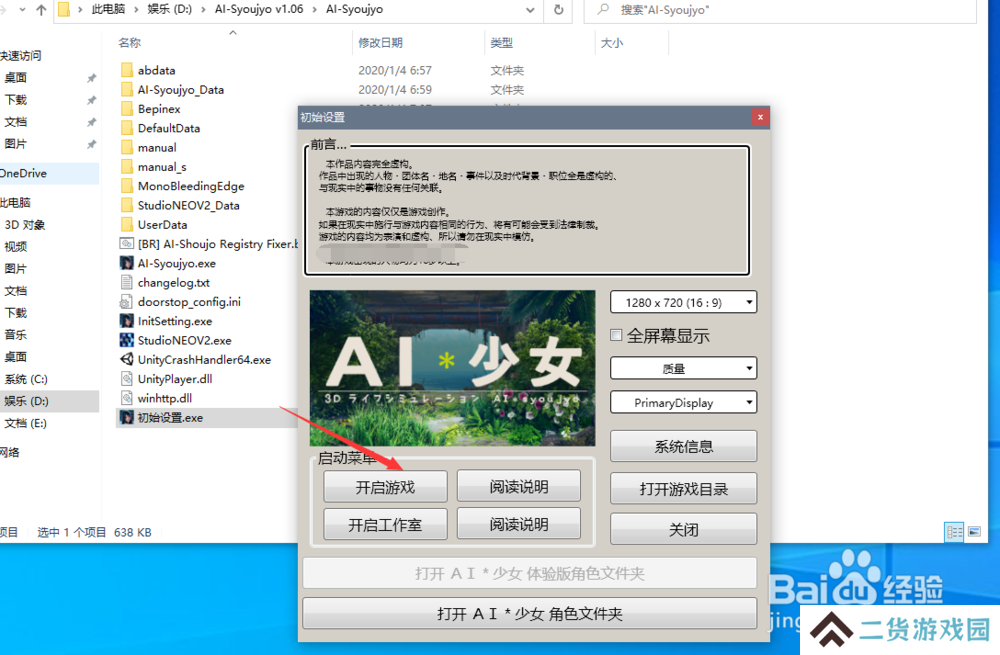Sort files by 修改日期 column header
Image resolution: width=1000 pixels, height=655 pixels.
point(380,43)
